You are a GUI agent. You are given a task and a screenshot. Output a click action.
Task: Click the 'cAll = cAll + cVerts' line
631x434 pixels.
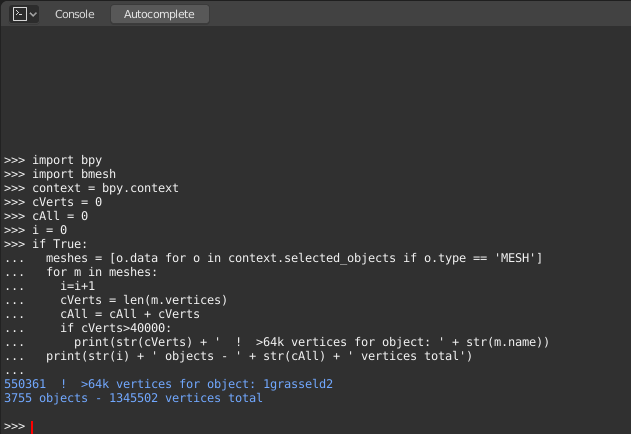pos(130,315)
